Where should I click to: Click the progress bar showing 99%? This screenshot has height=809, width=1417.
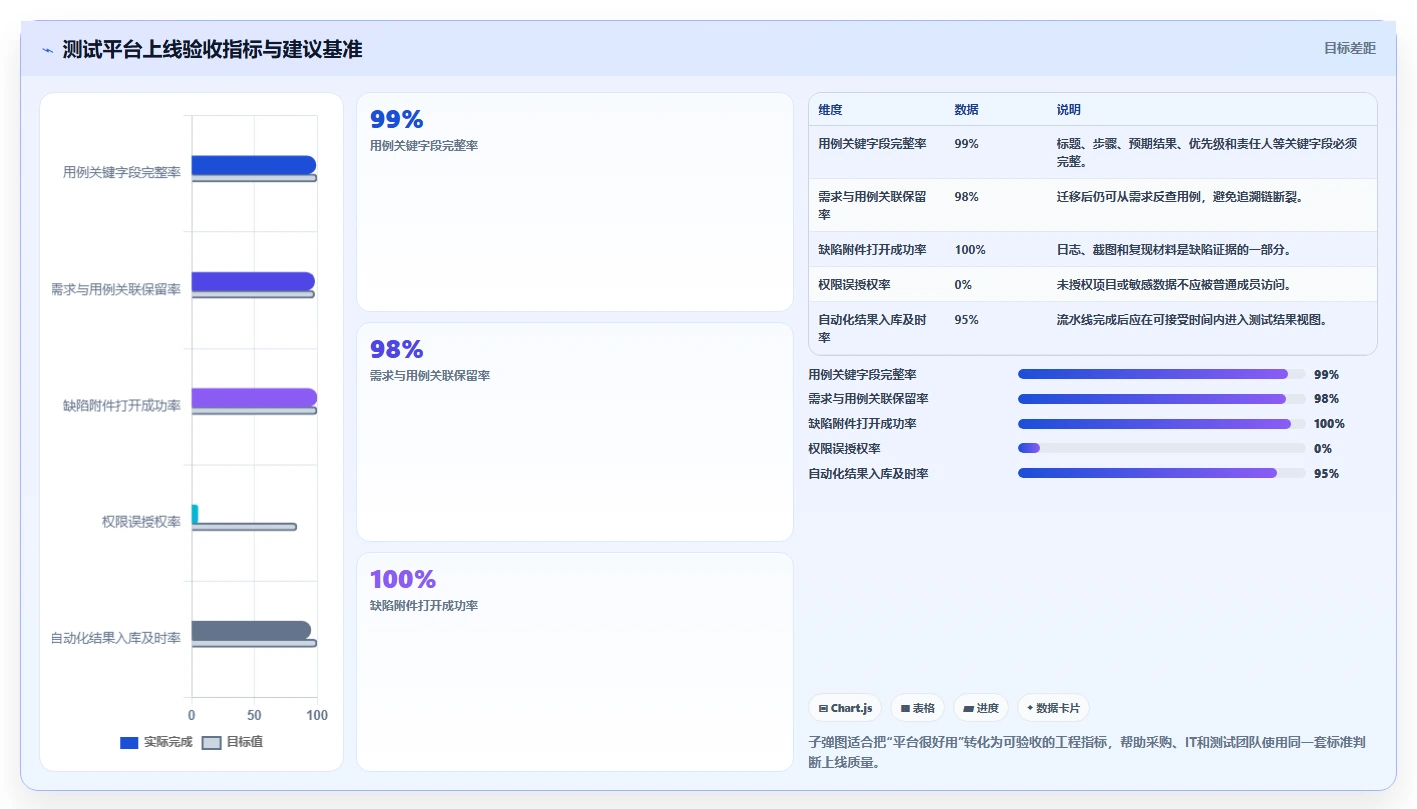pyautogui.click(x=1161, y=374)
